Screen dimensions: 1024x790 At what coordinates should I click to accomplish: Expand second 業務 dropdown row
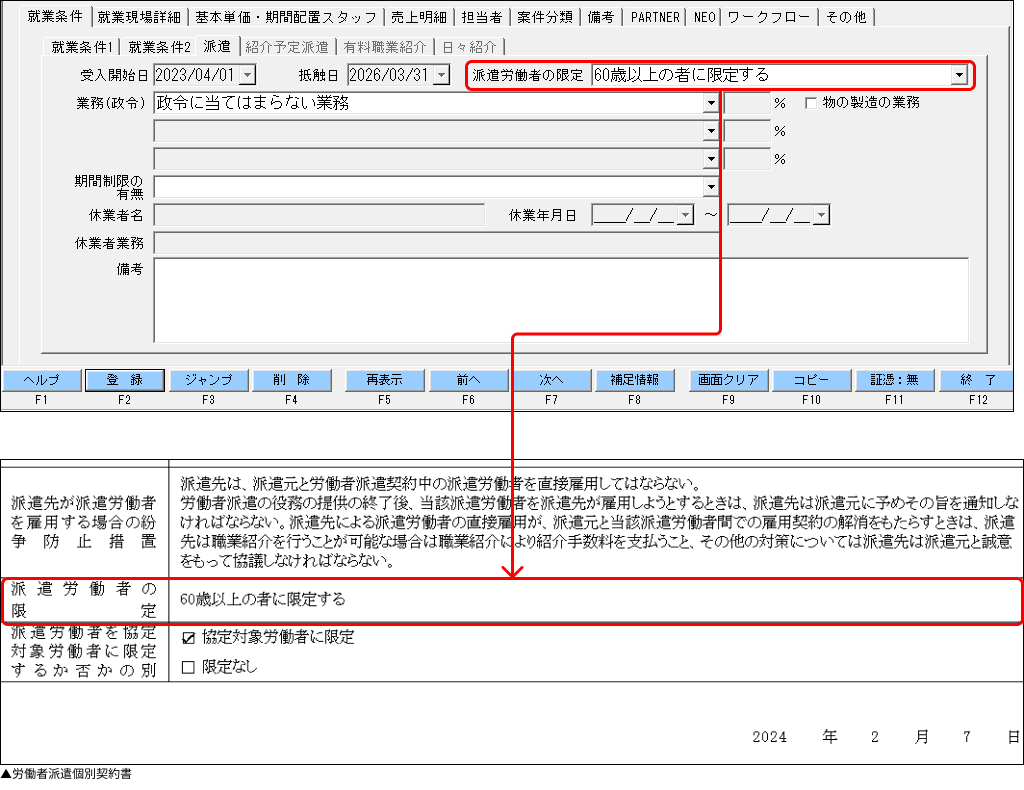(x=711, y=131)
